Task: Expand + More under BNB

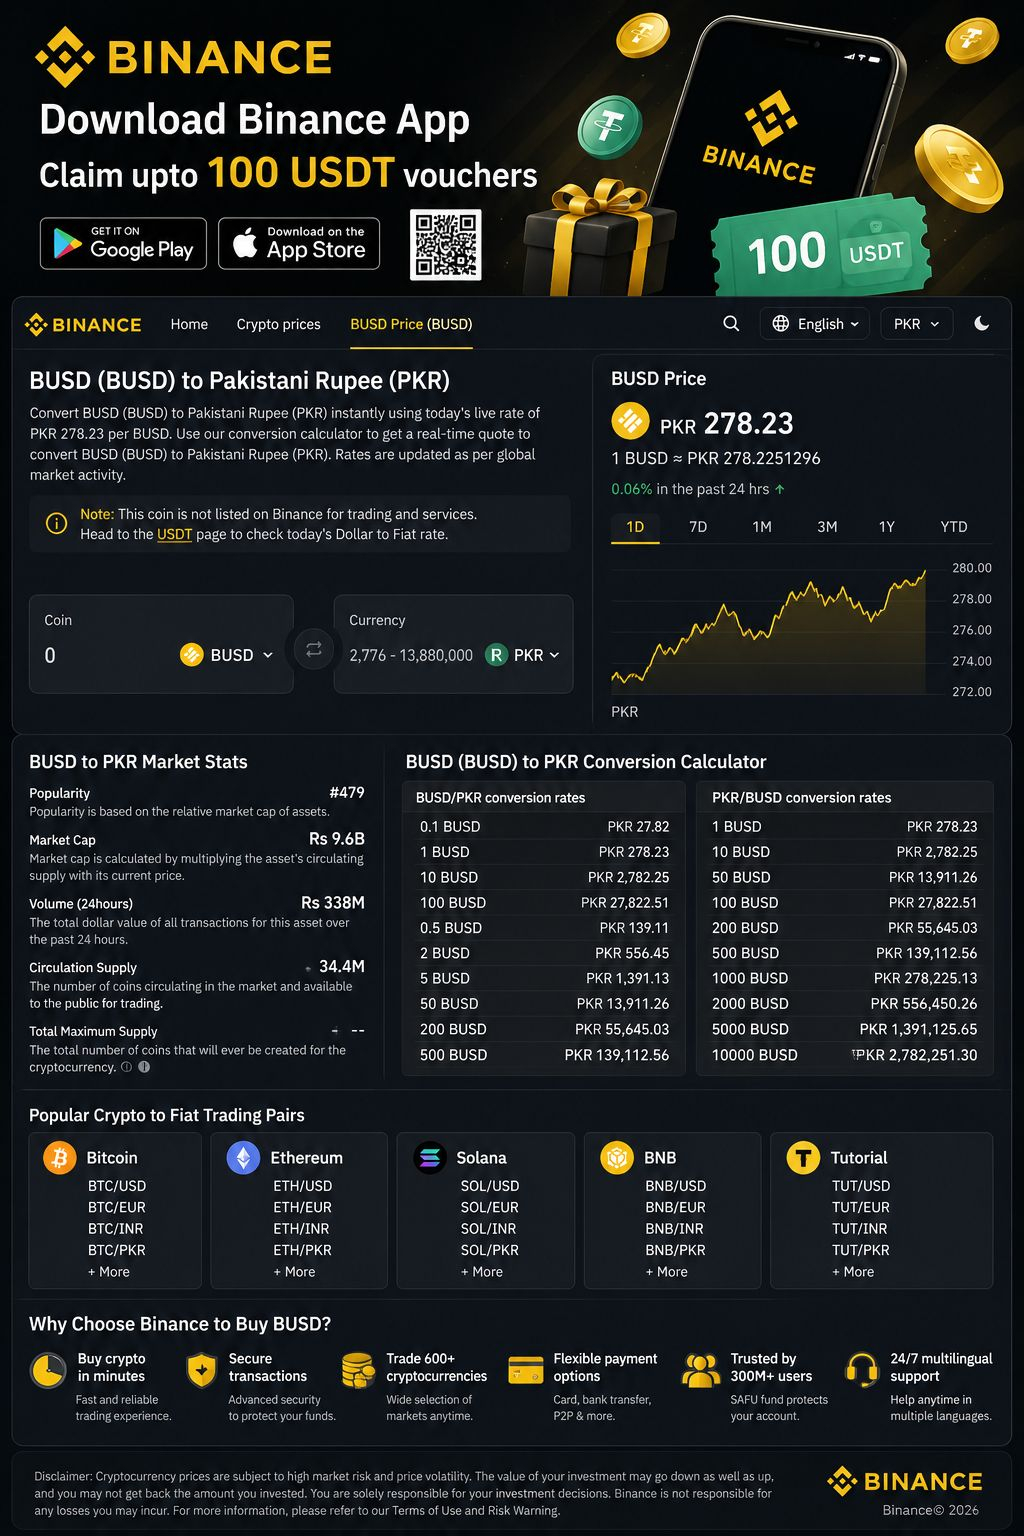Action: pos(667,1272)
